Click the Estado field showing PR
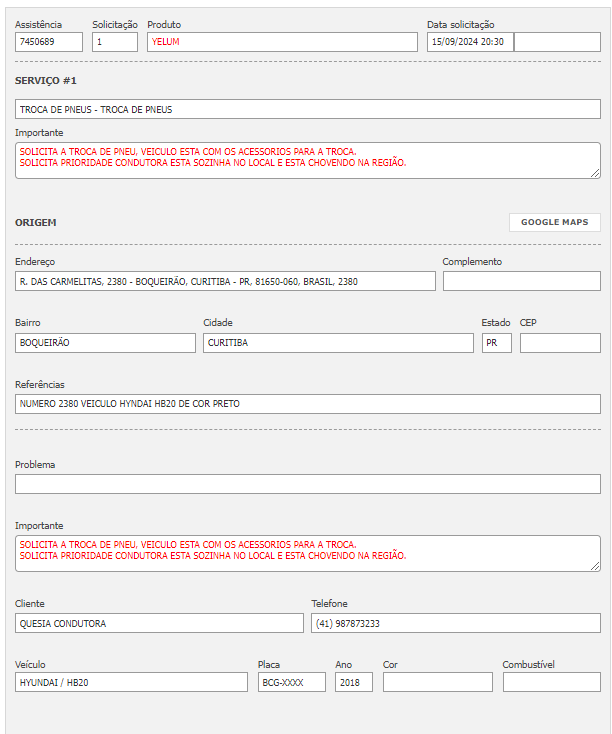Image resolution: width=612 pixels, height=734 pixels. click(x=496, y=343)
